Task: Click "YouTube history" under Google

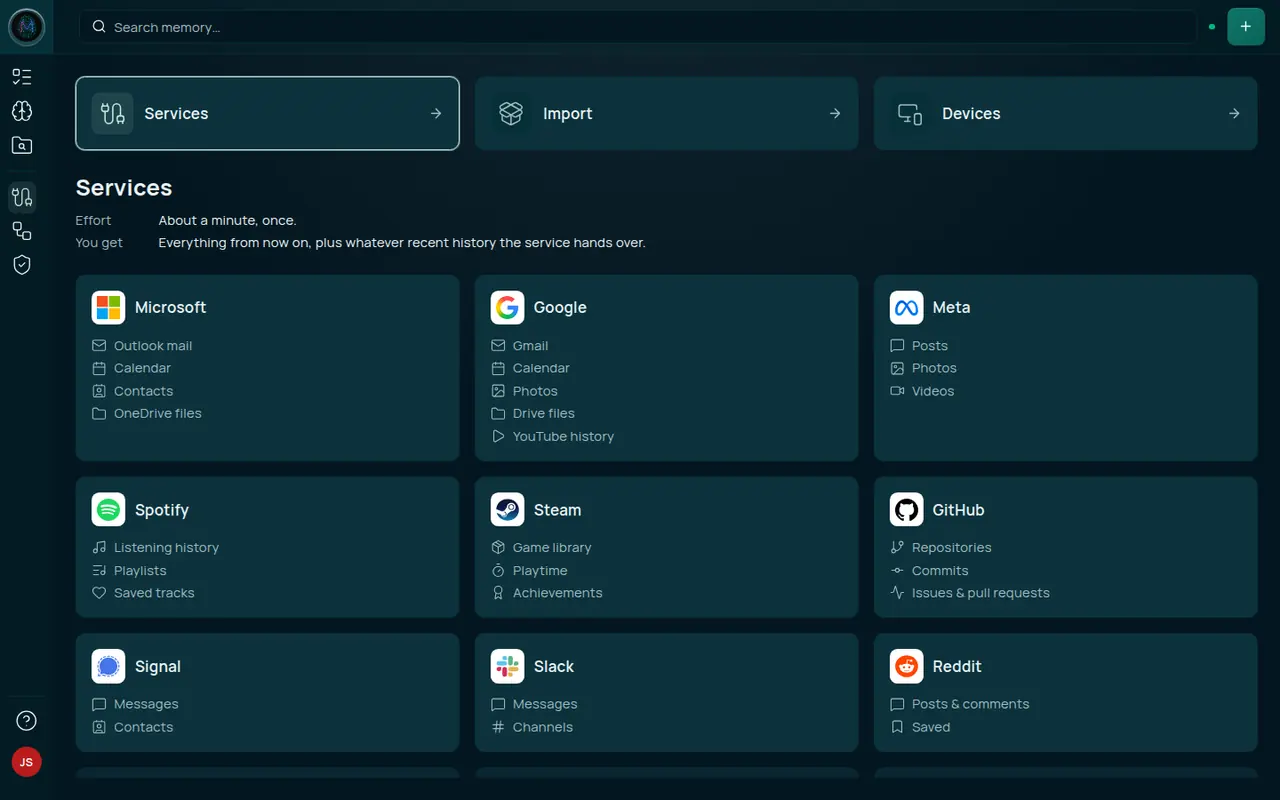Action: [563, 437]
